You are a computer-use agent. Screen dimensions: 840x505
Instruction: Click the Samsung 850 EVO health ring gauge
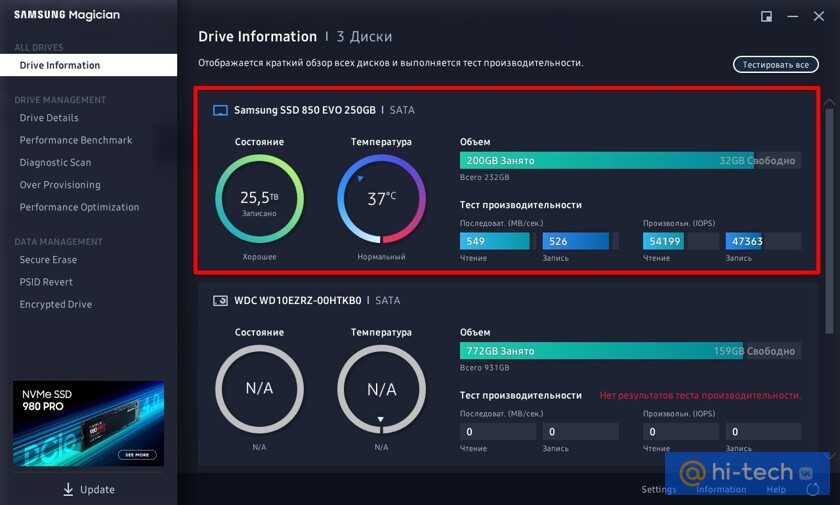pos(259,199)
